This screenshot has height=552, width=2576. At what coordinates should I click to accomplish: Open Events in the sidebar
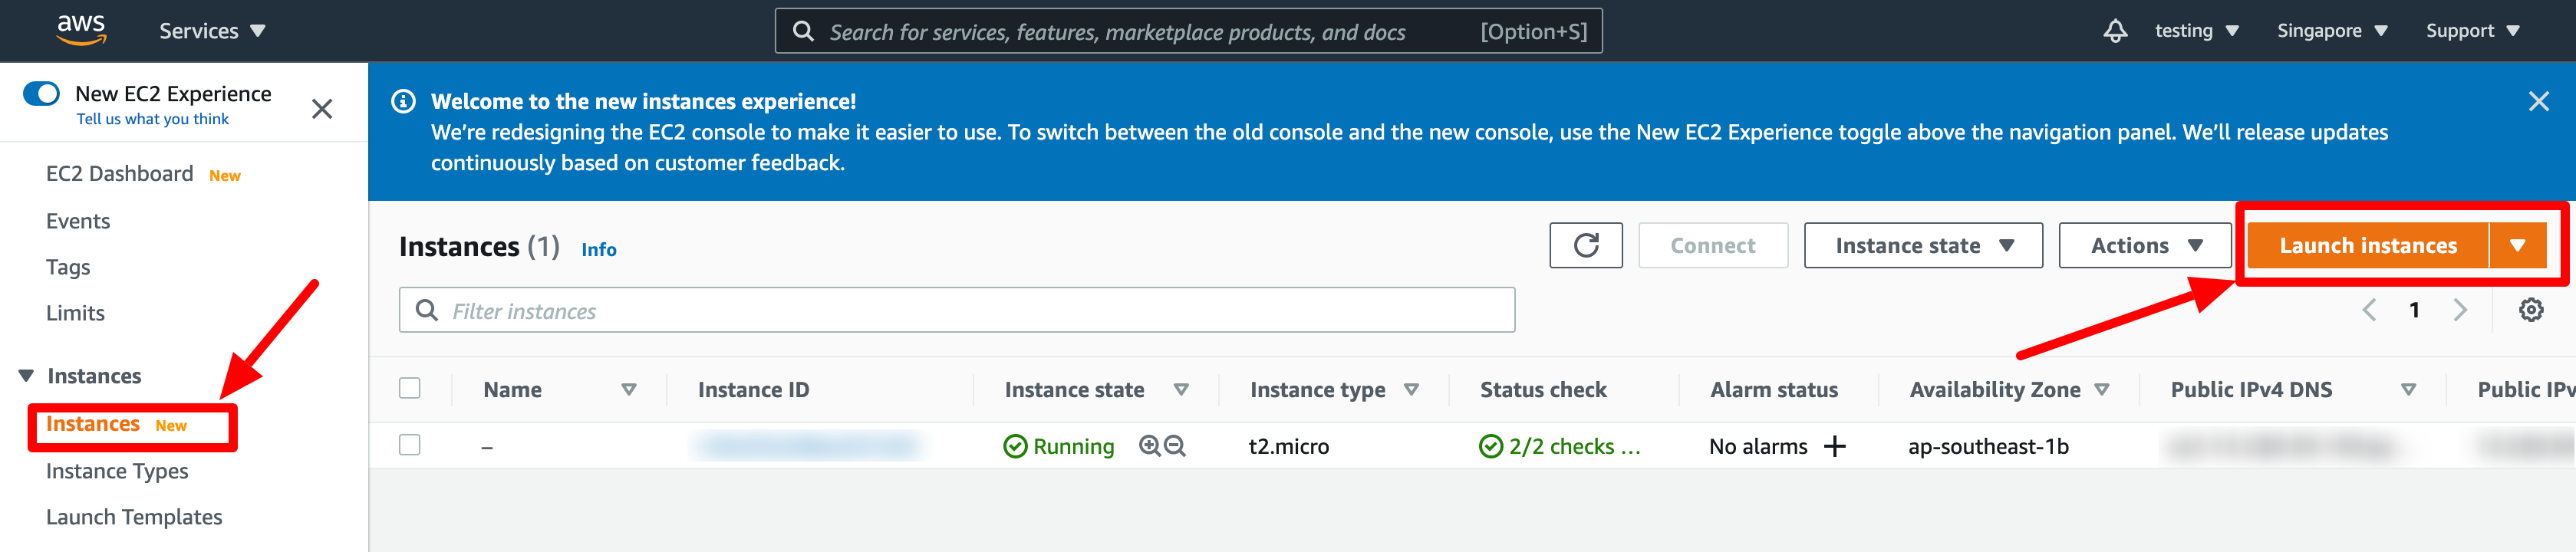(x=78, y=221)
